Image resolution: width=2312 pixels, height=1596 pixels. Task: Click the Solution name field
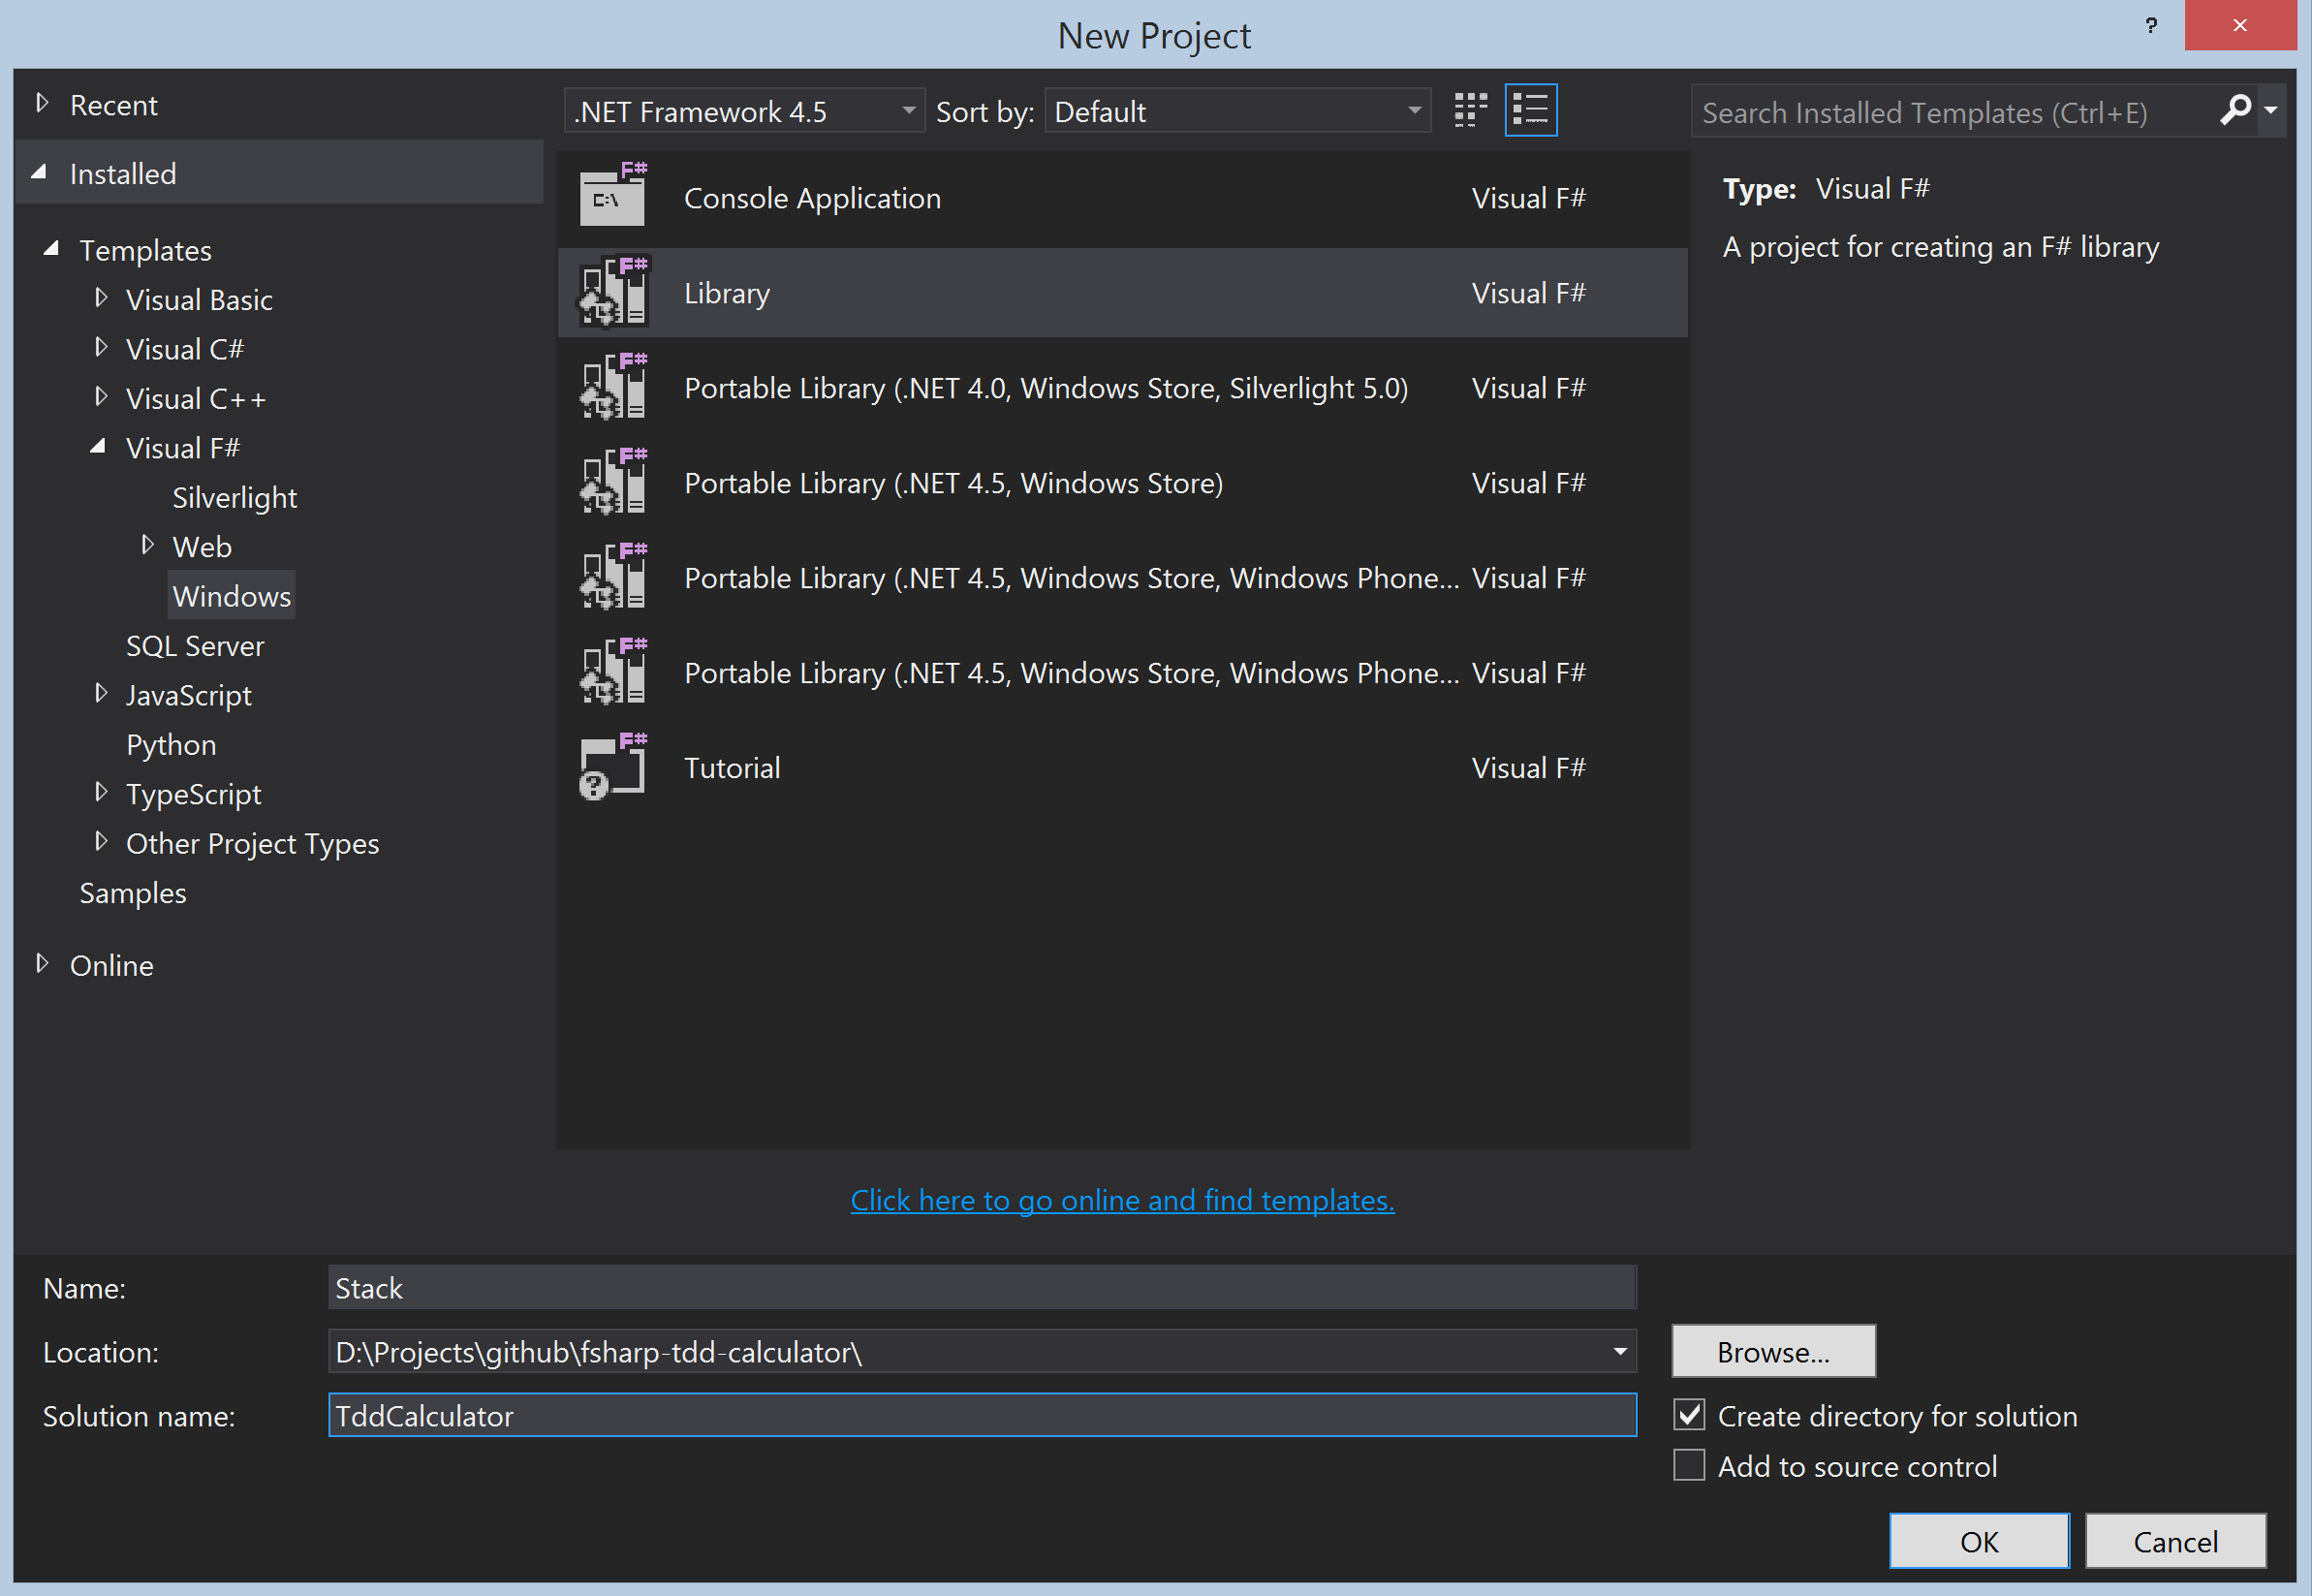981,1415
